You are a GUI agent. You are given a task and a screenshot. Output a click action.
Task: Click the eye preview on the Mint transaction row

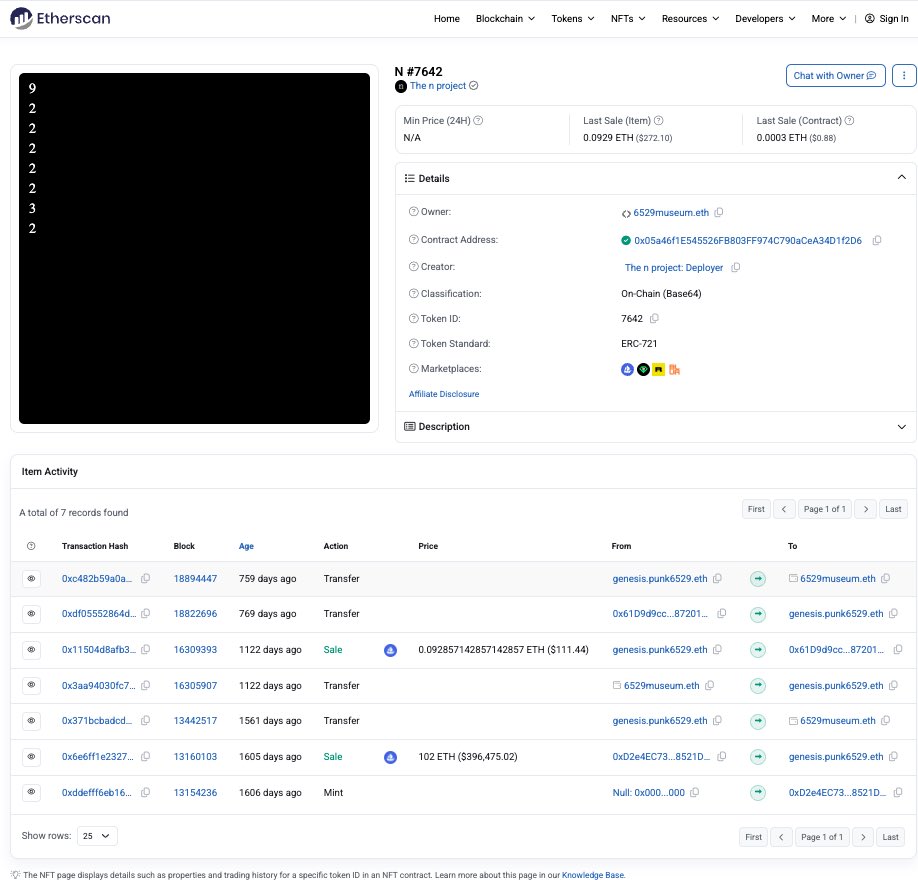(x=31, y=792)
